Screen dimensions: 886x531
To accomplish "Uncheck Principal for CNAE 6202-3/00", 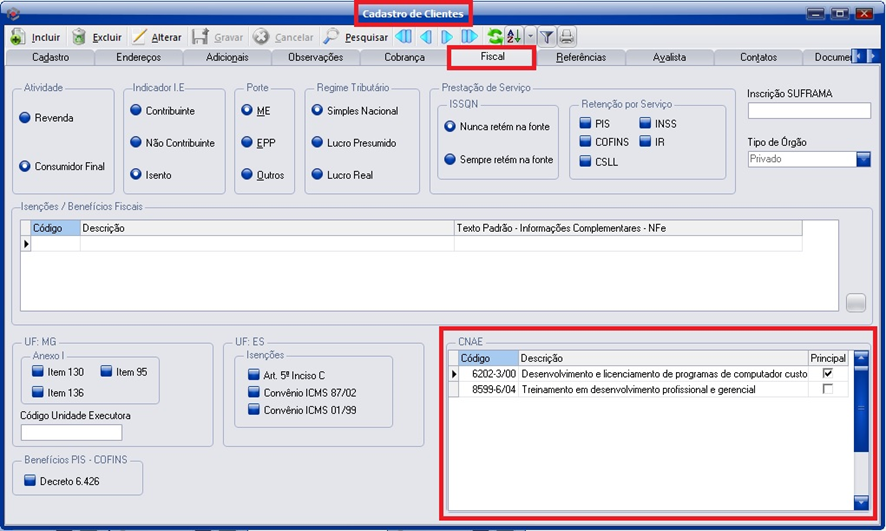I will pyautogui.click(x=826, y=373).
